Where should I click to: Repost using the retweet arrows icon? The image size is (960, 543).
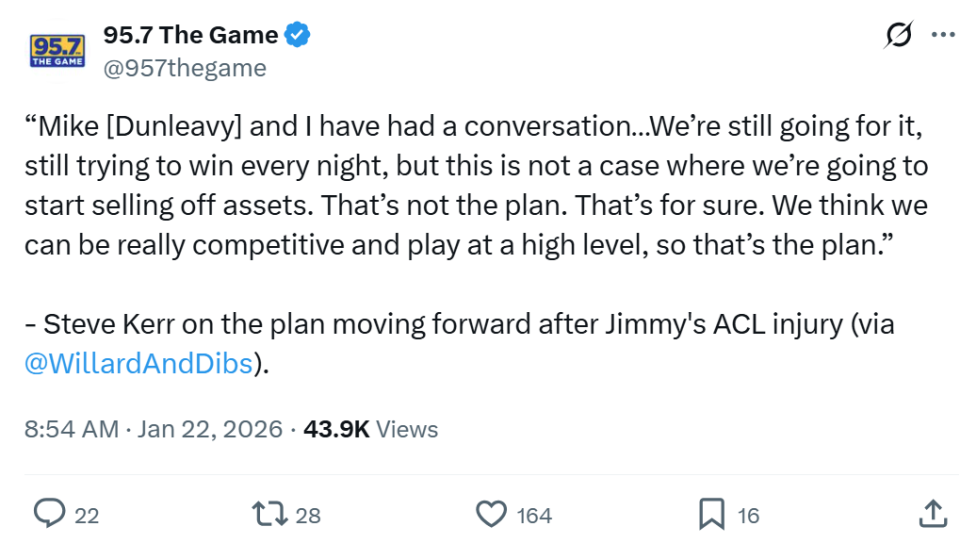(x=268, y=514)
